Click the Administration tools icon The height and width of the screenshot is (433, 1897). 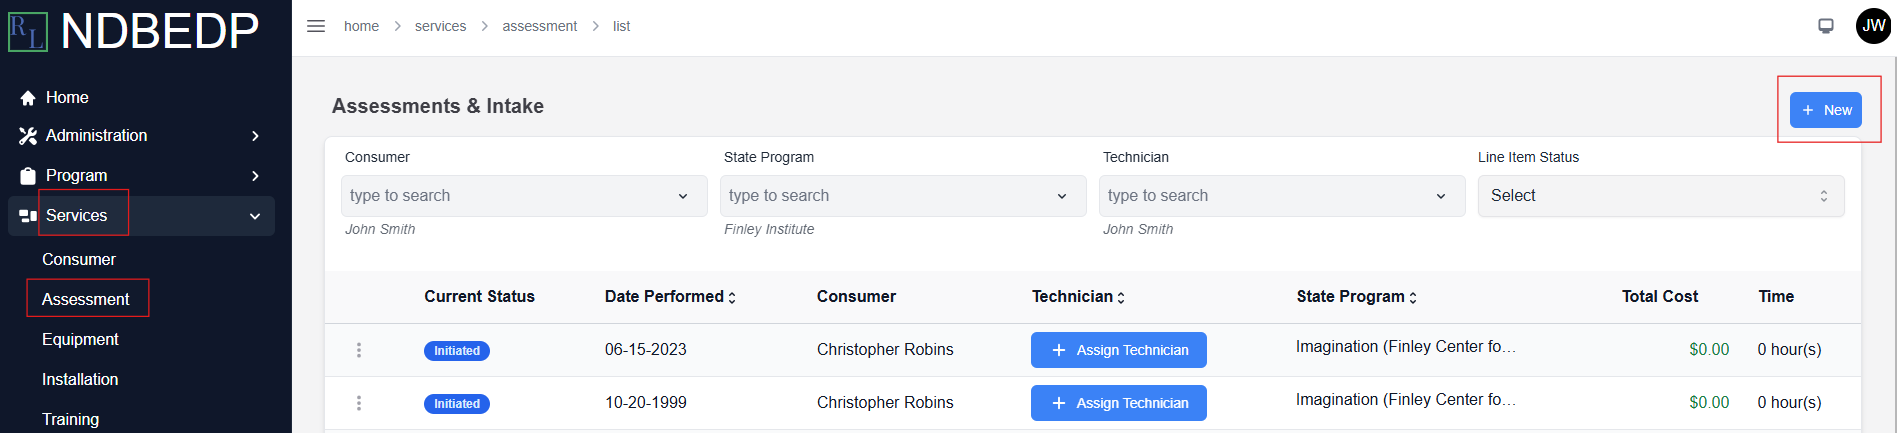coord(28,136)
